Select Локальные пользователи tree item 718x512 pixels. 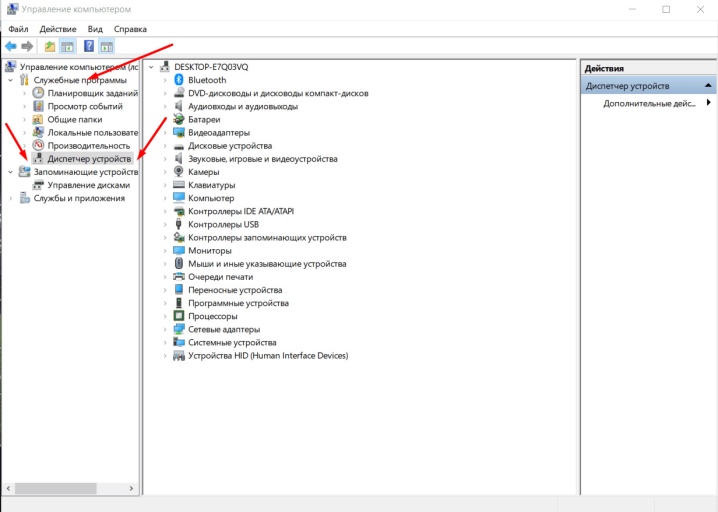pyautogui.click(x=93, y=132)
